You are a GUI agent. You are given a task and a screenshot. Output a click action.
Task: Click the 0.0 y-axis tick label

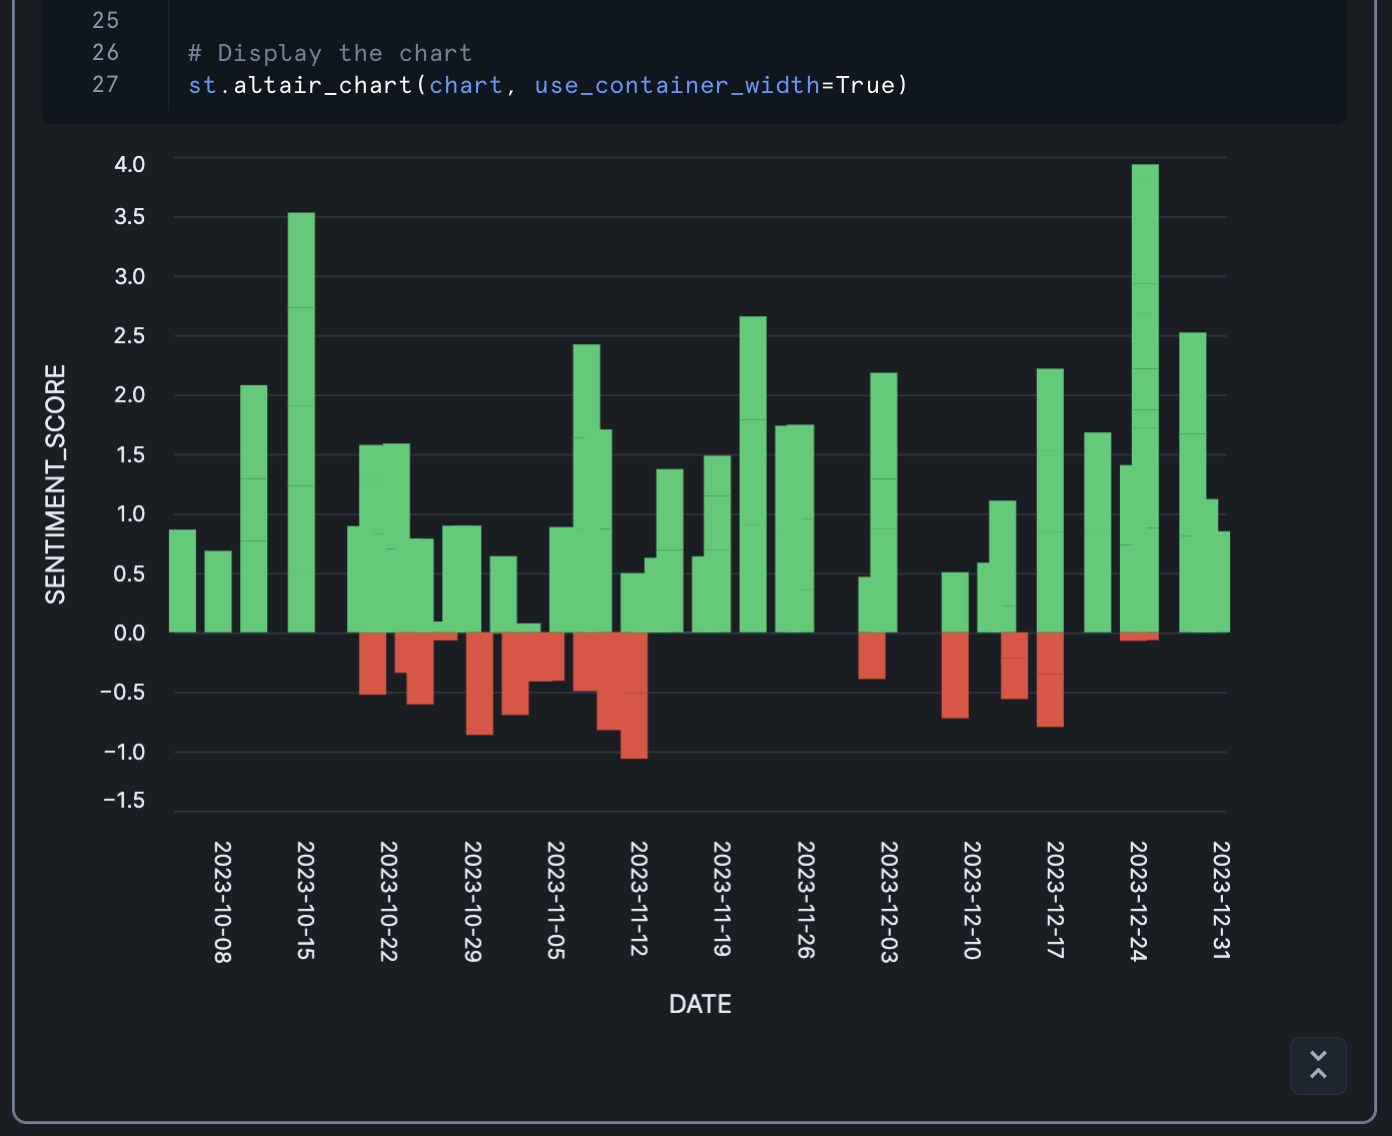point(129,633)
